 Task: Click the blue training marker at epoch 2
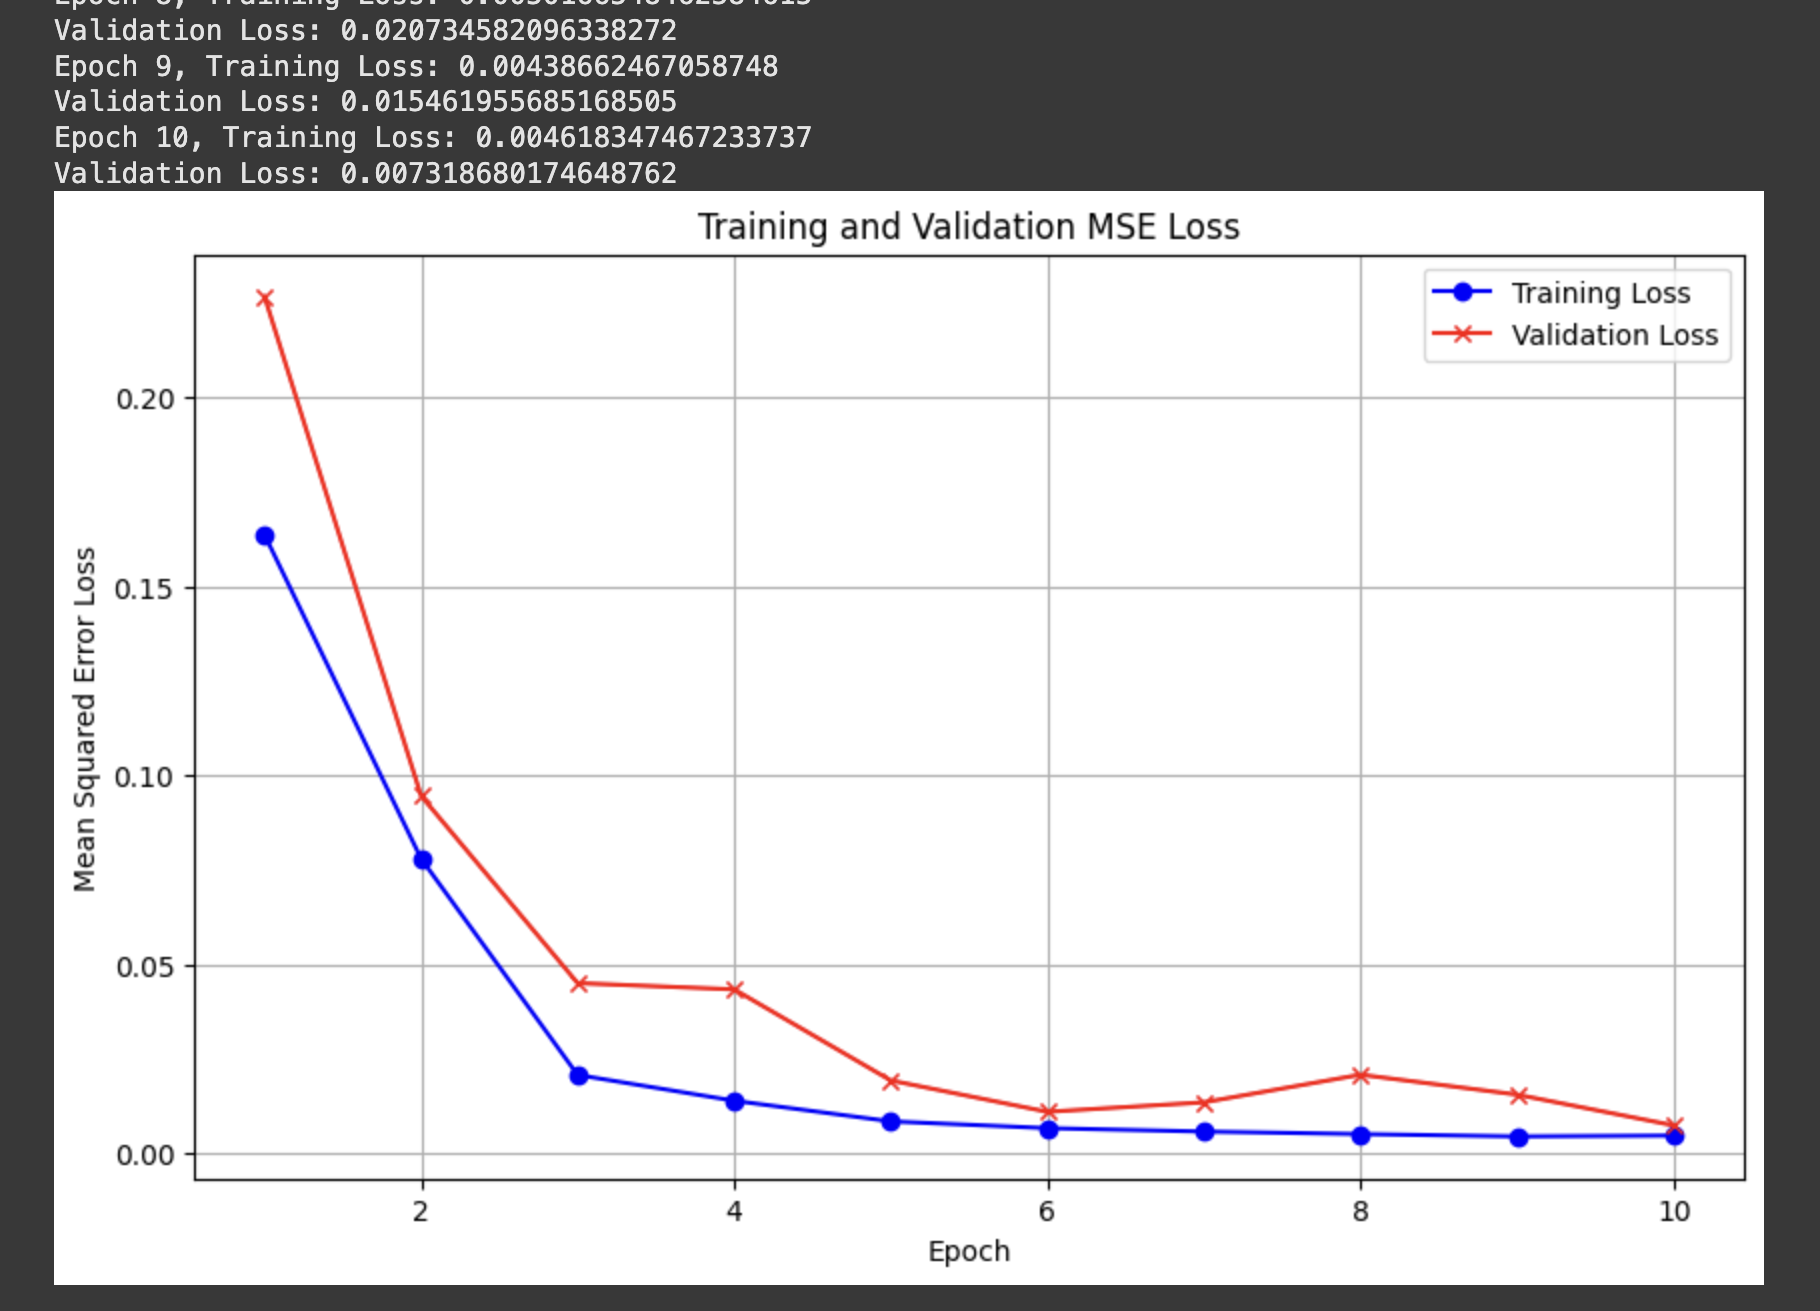pos(422,860)
